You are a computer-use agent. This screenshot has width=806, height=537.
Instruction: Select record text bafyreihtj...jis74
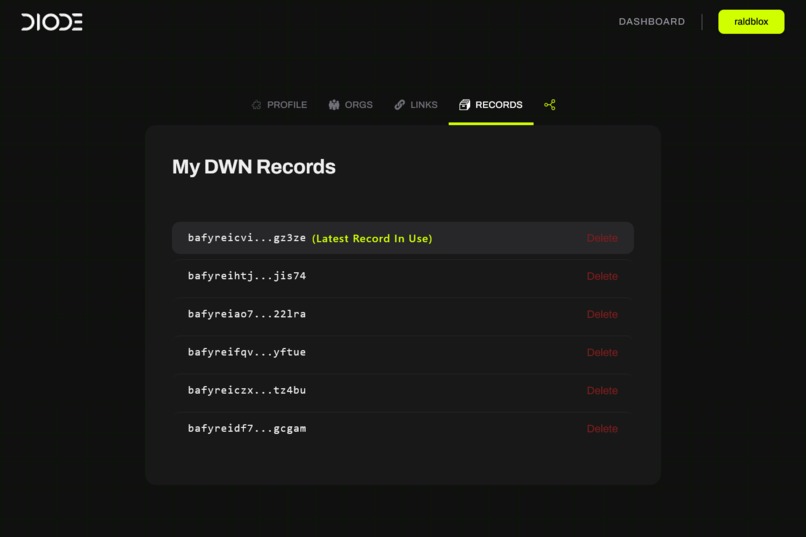coord(247,276)
